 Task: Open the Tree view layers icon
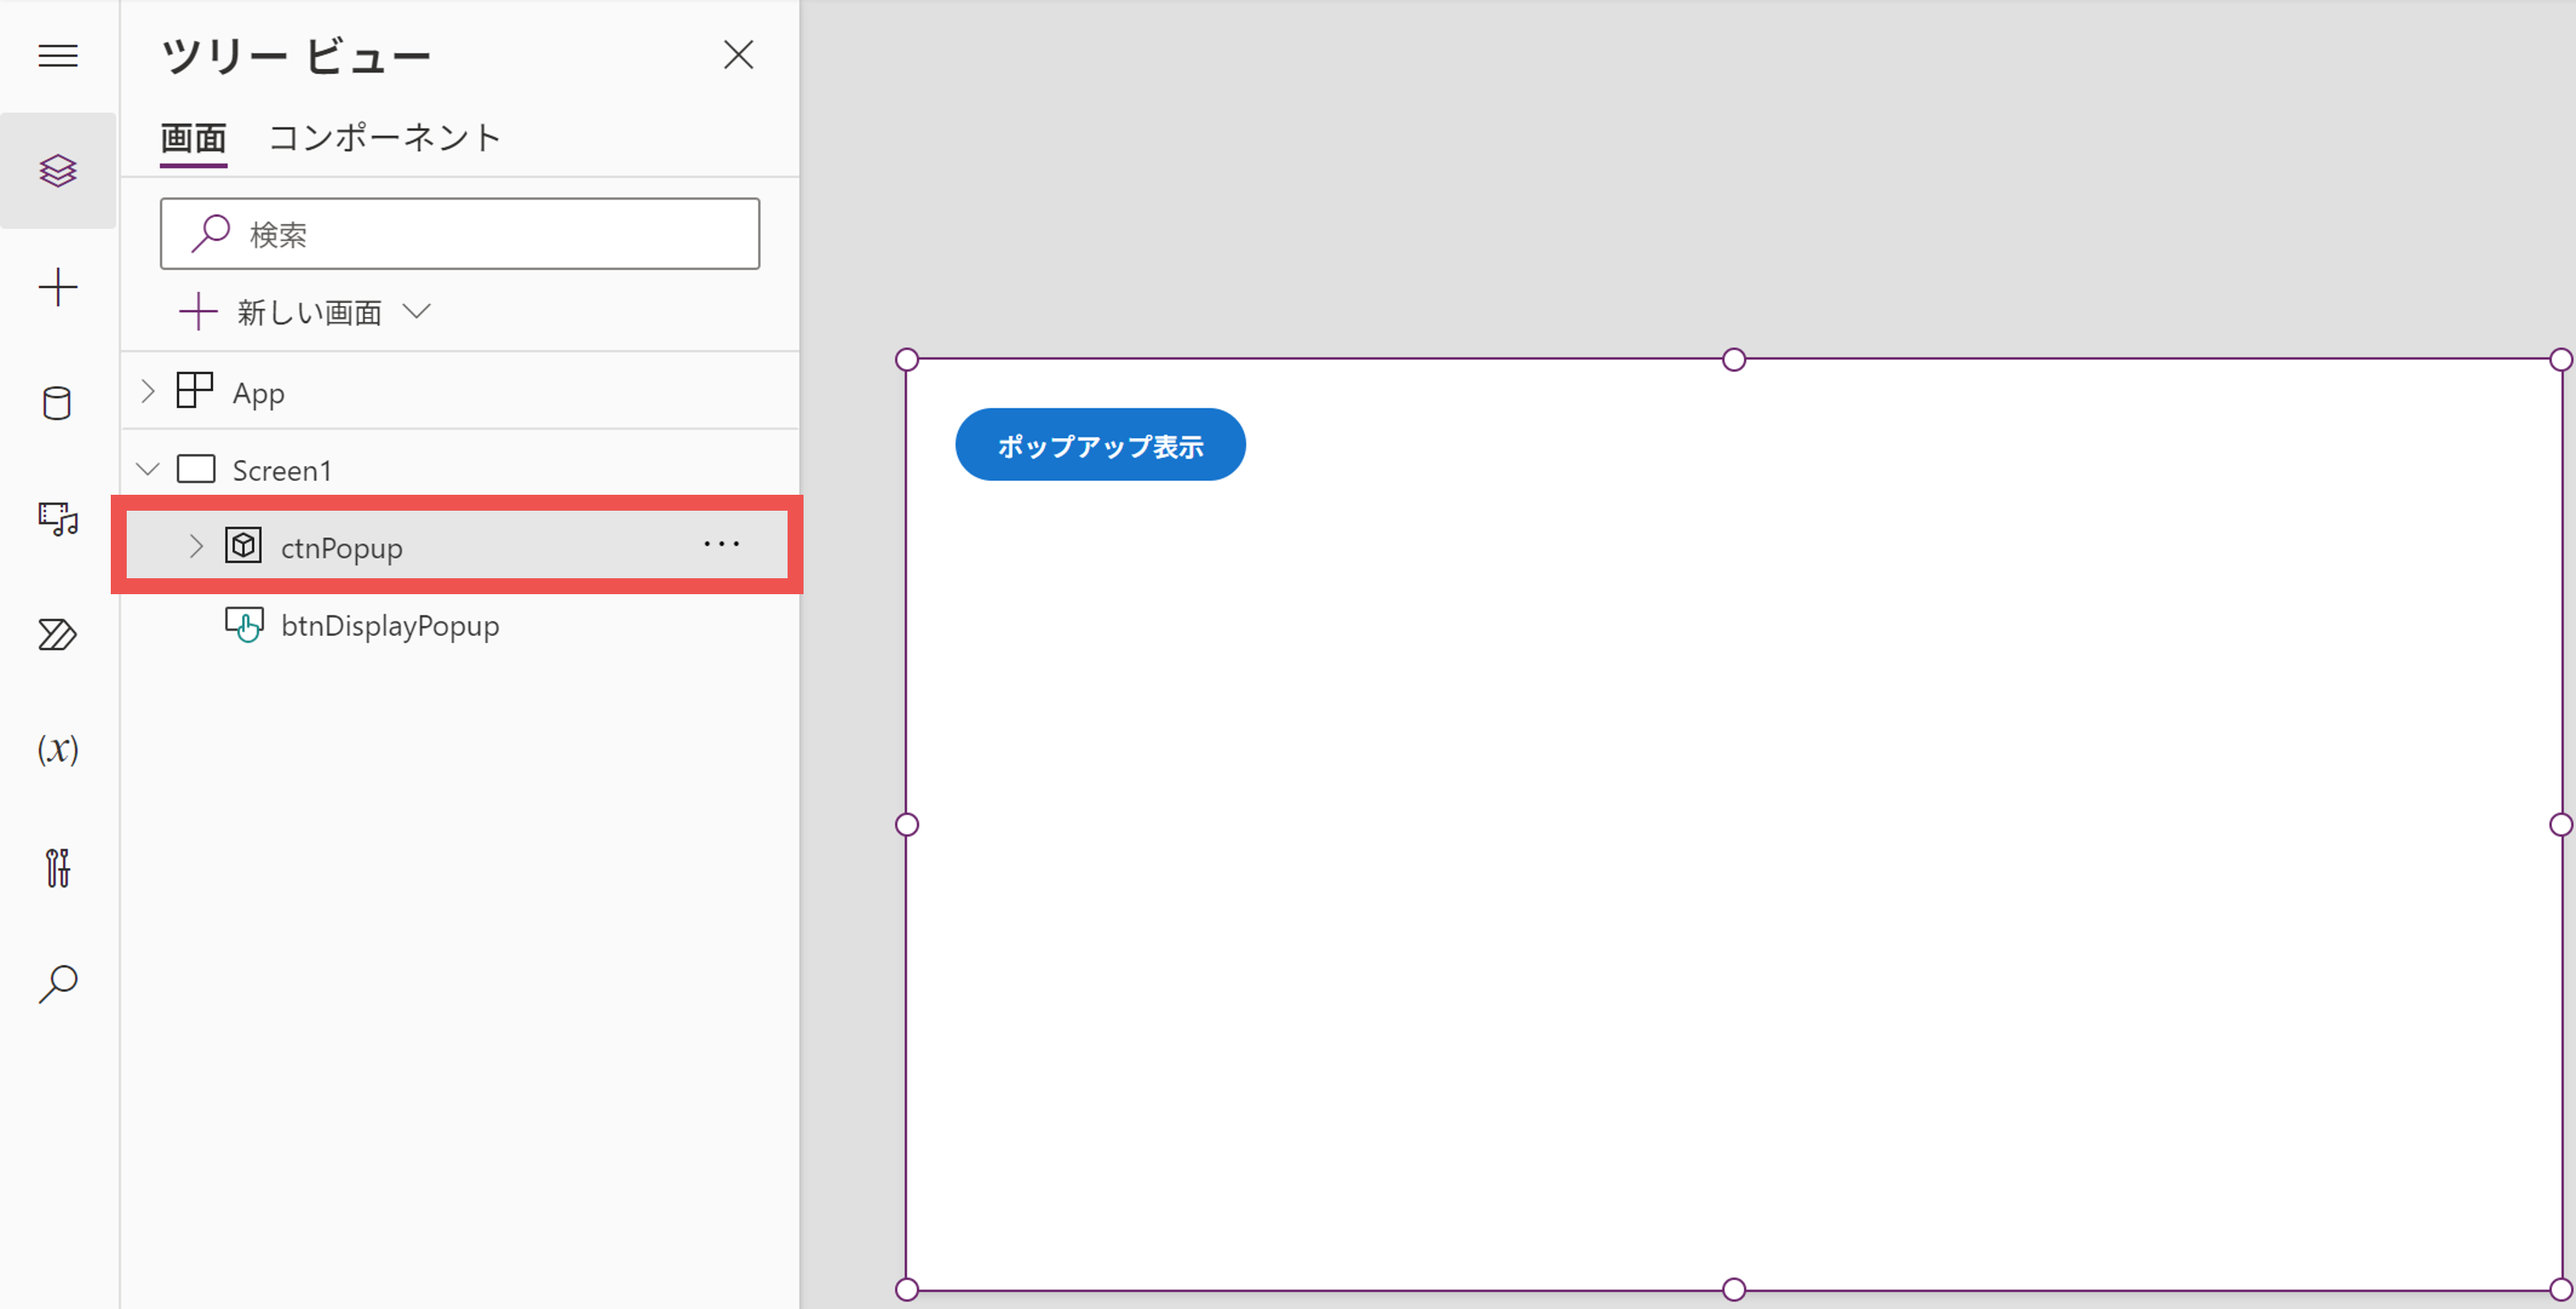[x=58, y=171]
